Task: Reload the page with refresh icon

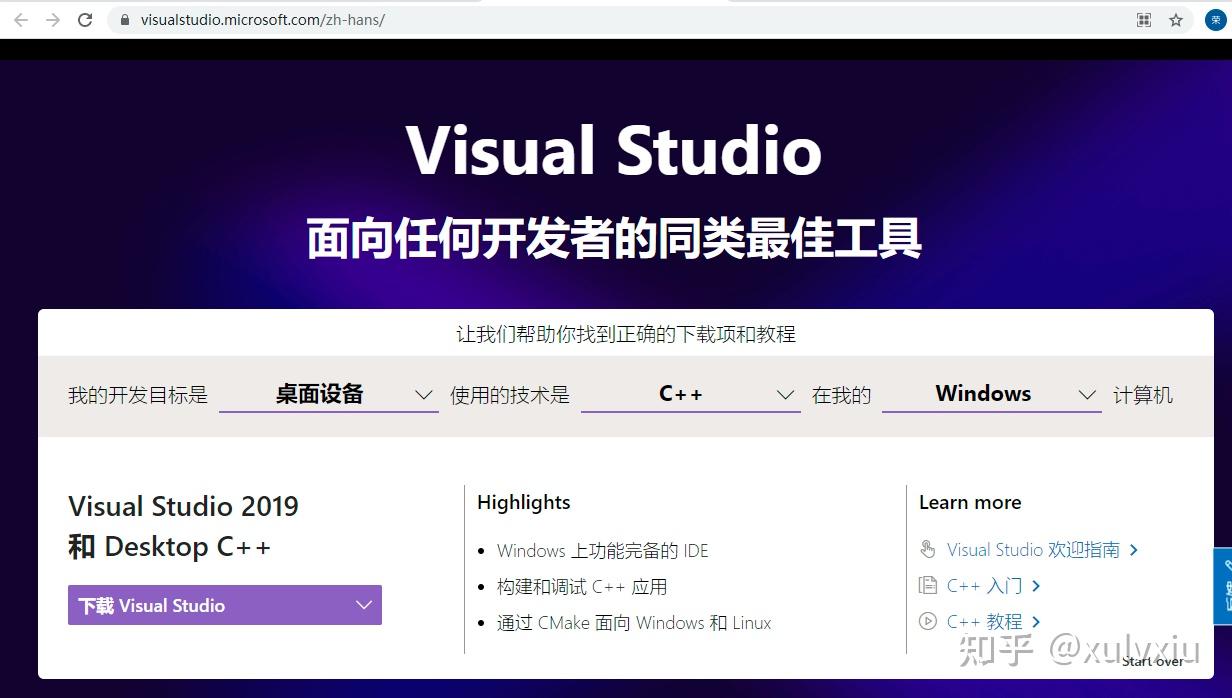Action: pos(86,20)
